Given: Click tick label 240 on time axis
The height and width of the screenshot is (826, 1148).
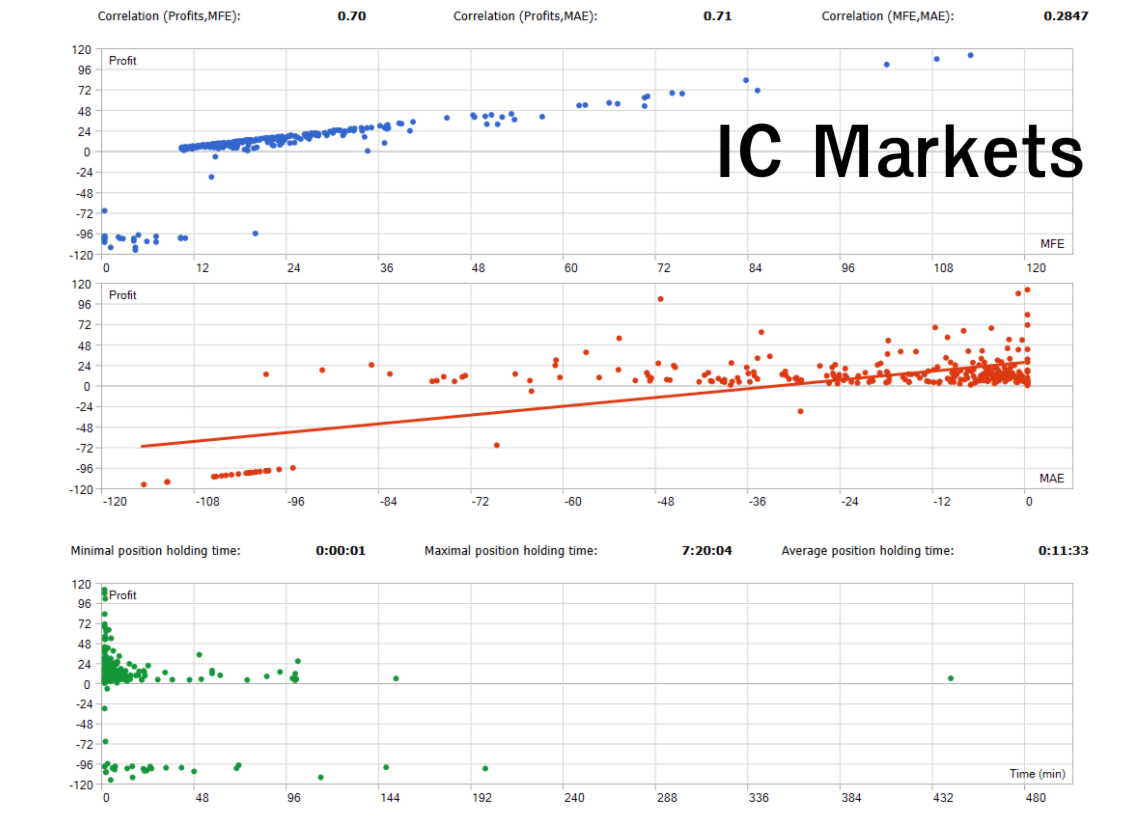Looking at the screenshot, I should 574,798.
